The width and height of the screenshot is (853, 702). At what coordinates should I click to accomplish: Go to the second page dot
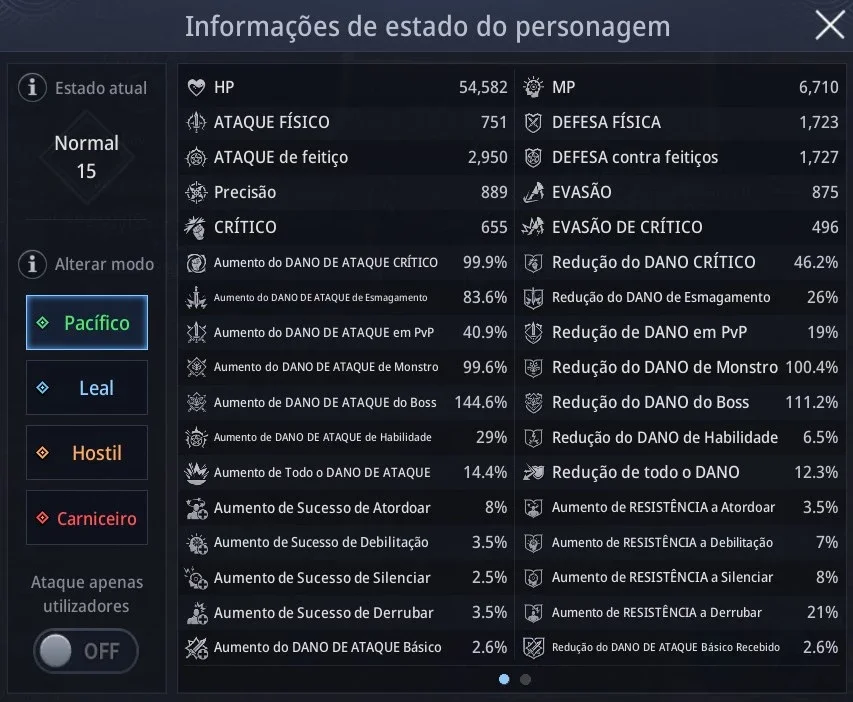pos(525,679)
